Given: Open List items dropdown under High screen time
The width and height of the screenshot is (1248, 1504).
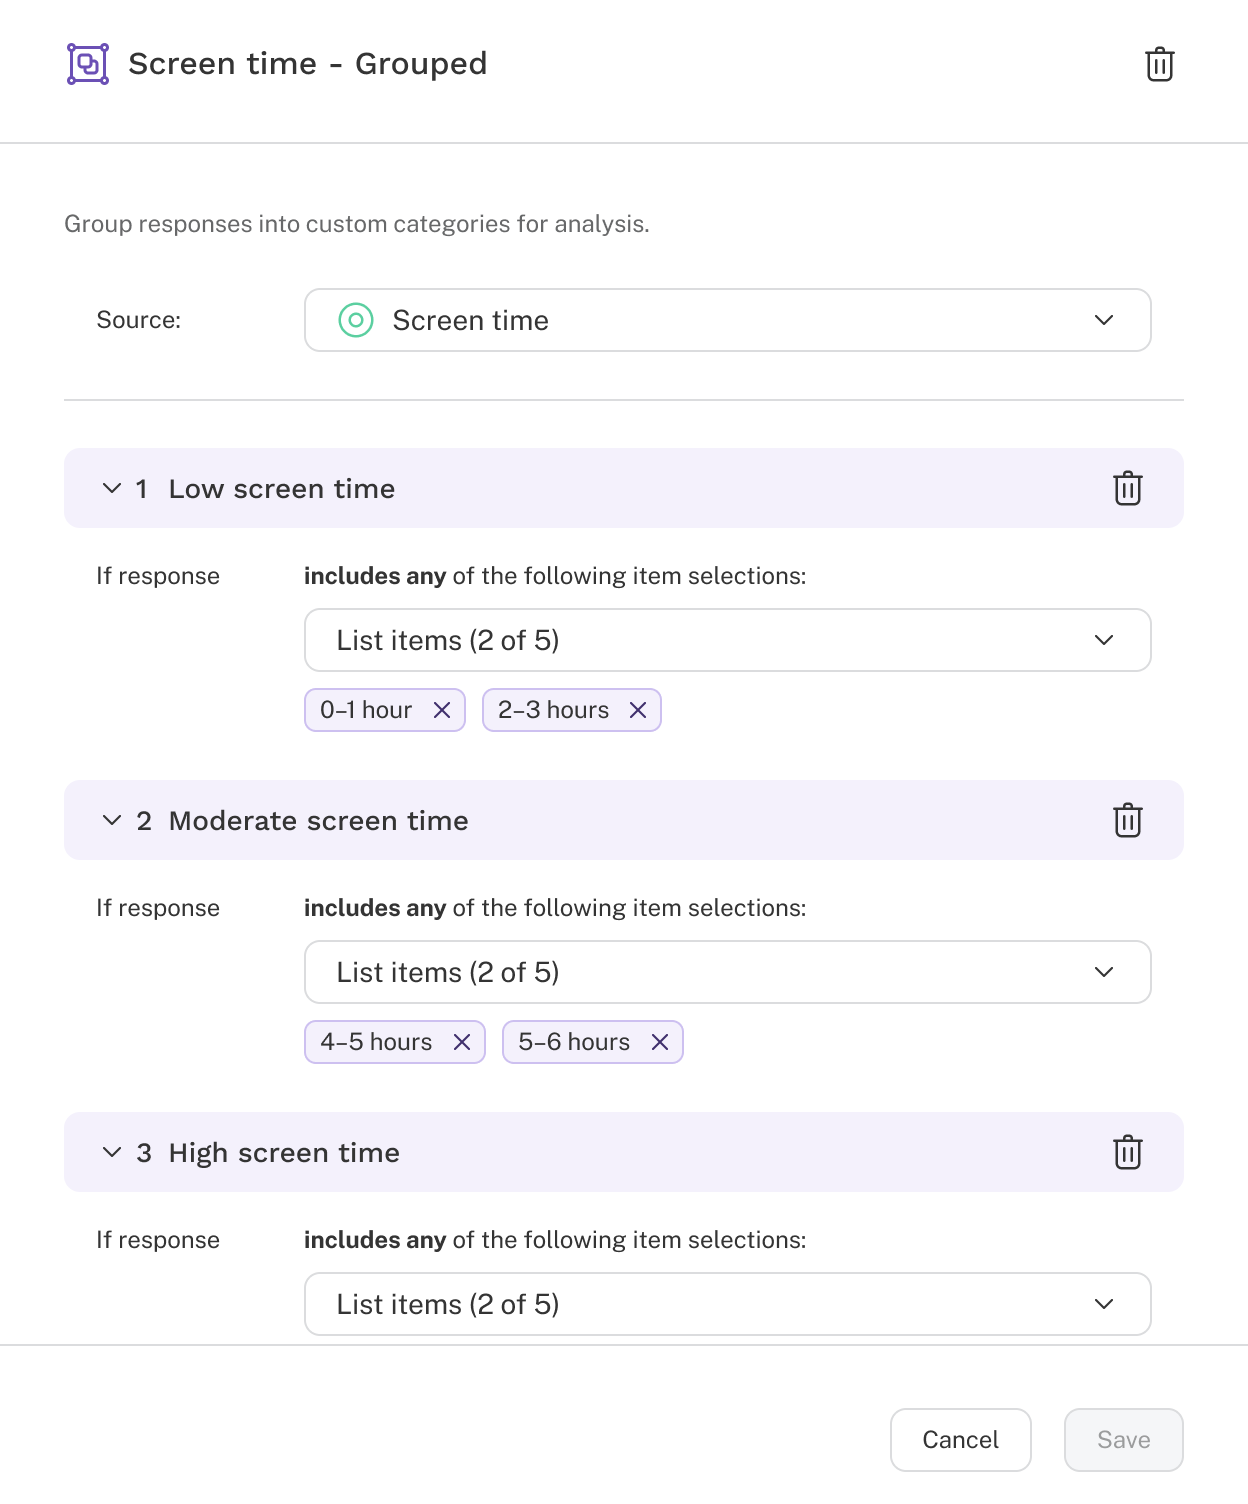Looking at the screenshot, I should click(728, 1304).
